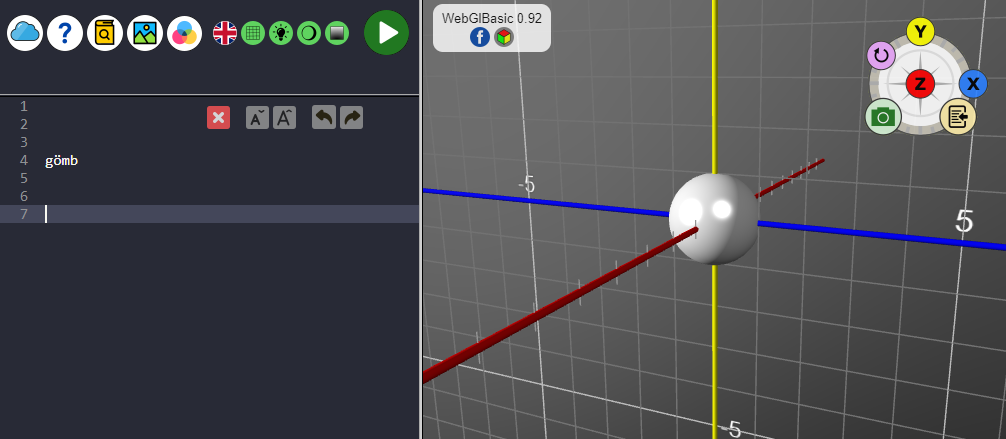
Task: Redo the last code edit
Action: (x=351, y=117)
